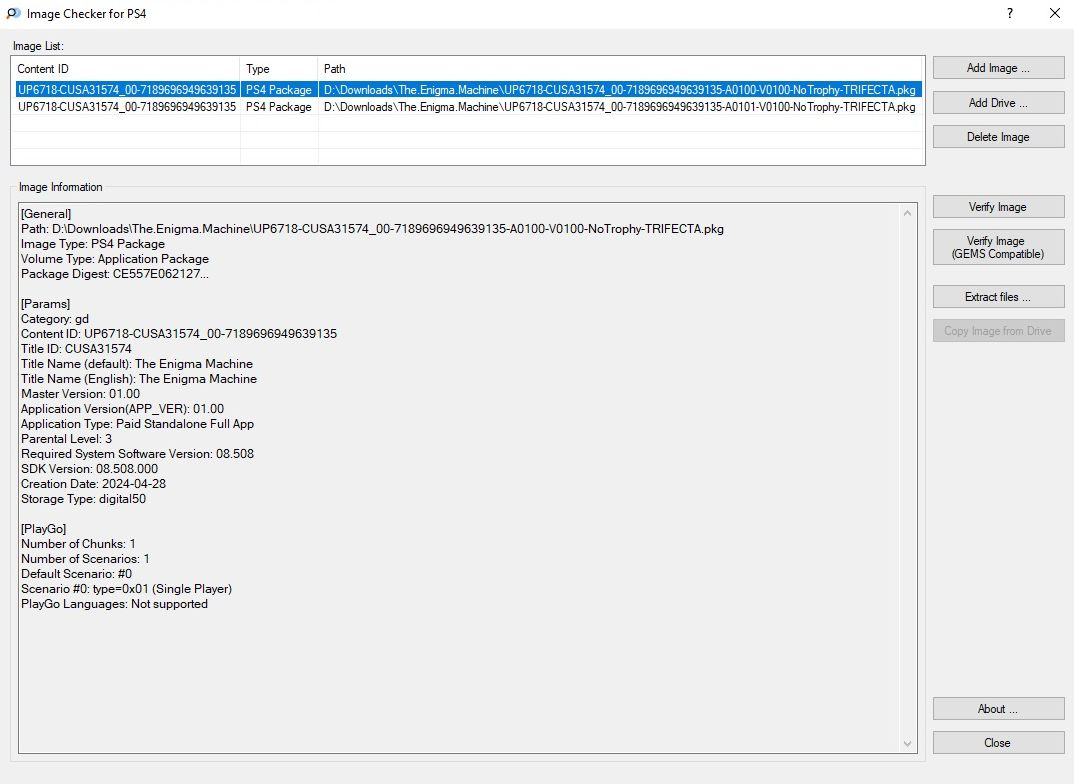The image size is (1074, 784).
Task: Click the Image Checker app icon in title bar
Action: (13, 13)
